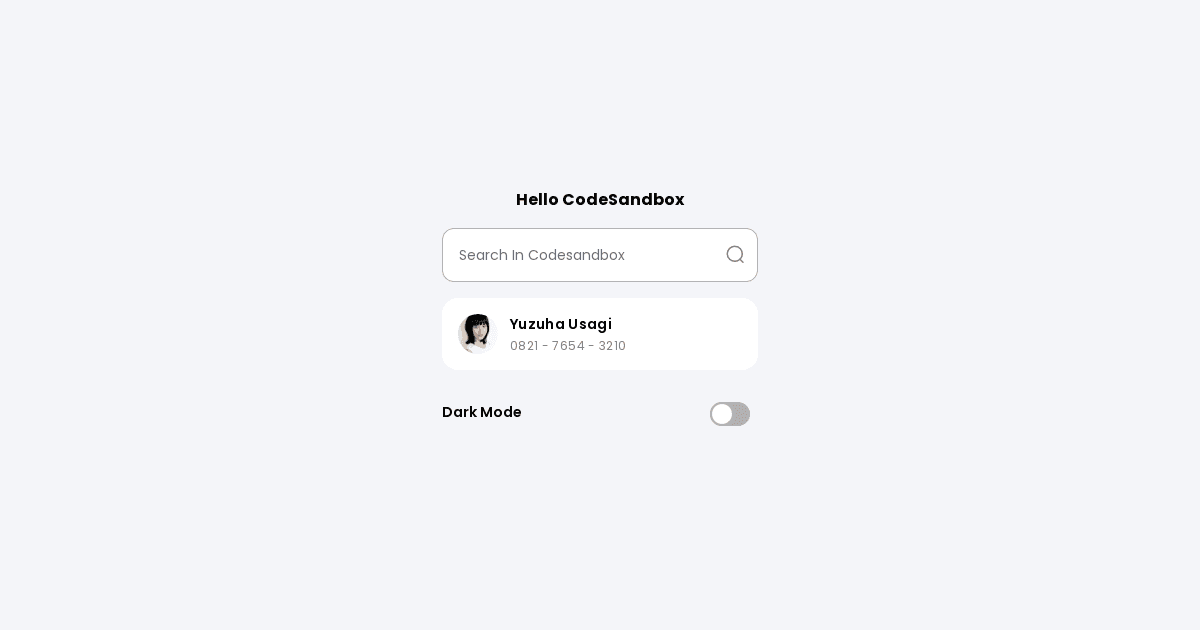Click the contact card background
Image resolution: width=1200 pixels, height=630 pixels.
click(670, 334)
